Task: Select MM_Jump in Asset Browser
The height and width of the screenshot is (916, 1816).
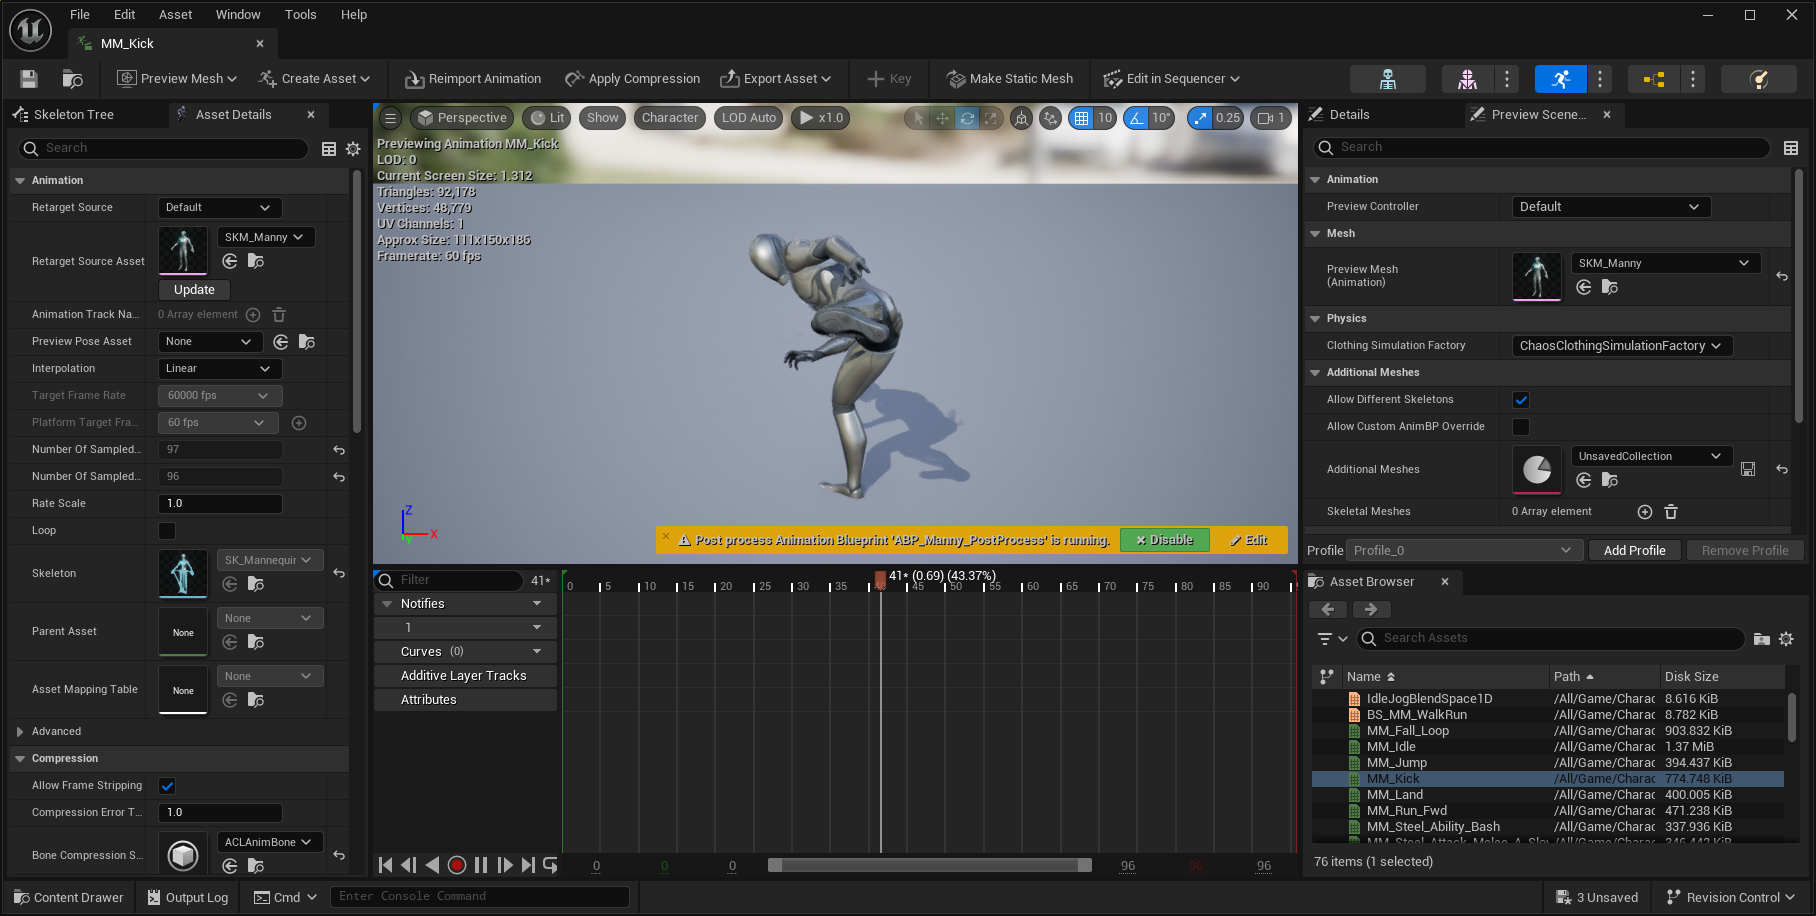Action: pyautogui.click(x=1397, y=763)
